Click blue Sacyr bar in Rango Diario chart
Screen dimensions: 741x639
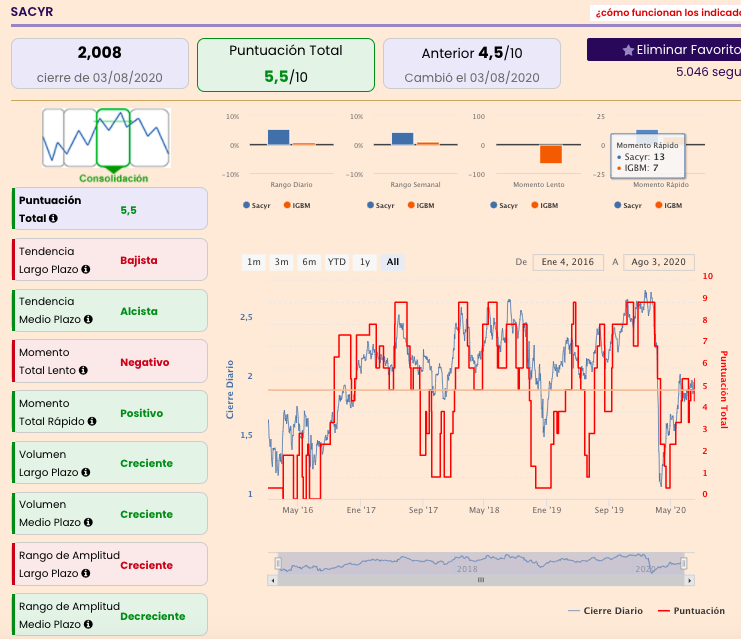pyautogui.click(x=278, y=137)
